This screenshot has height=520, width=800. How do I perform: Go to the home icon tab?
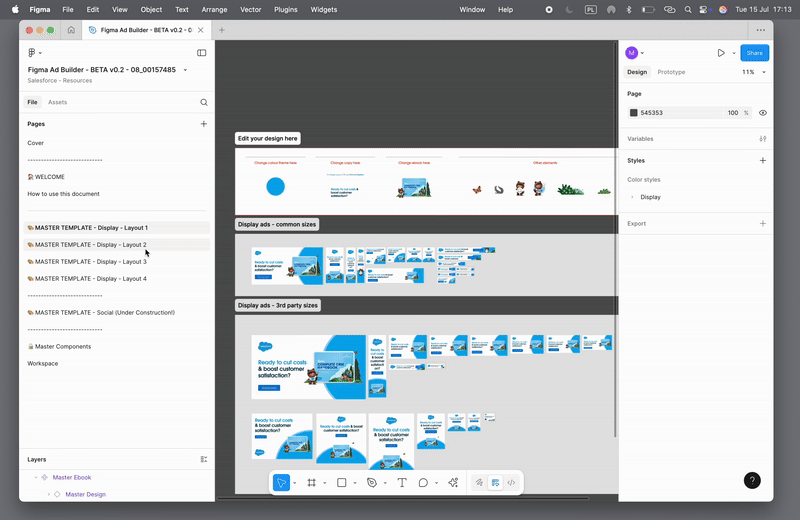(71, 30)
